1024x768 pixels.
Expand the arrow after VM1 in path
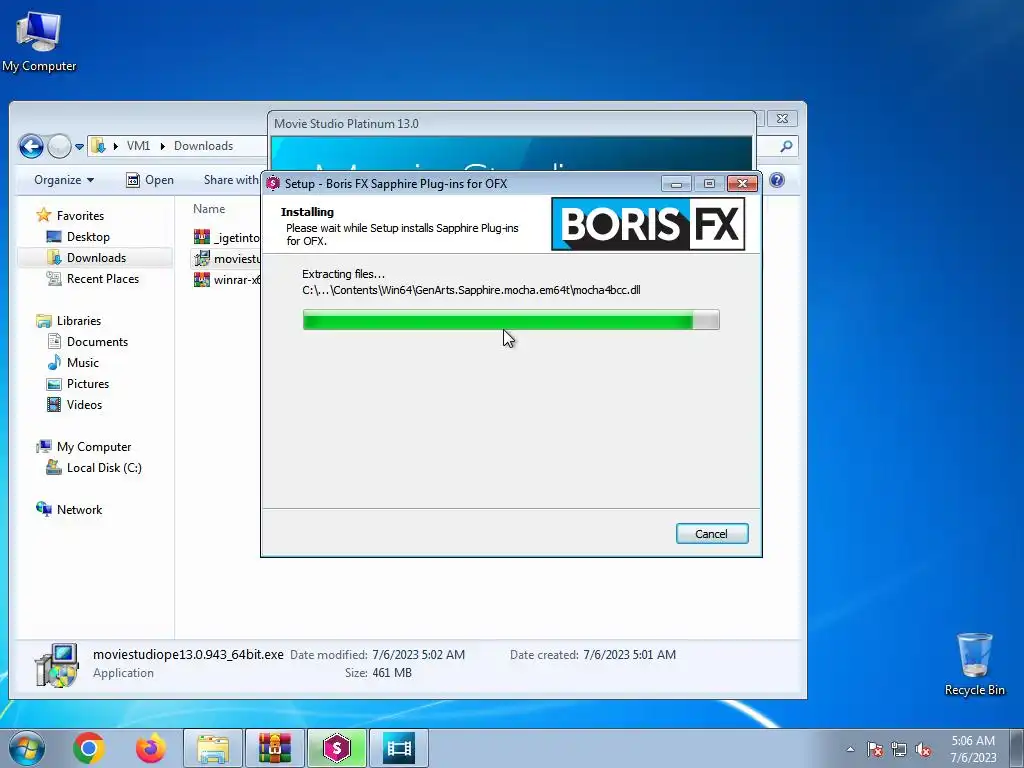point(162,146)
